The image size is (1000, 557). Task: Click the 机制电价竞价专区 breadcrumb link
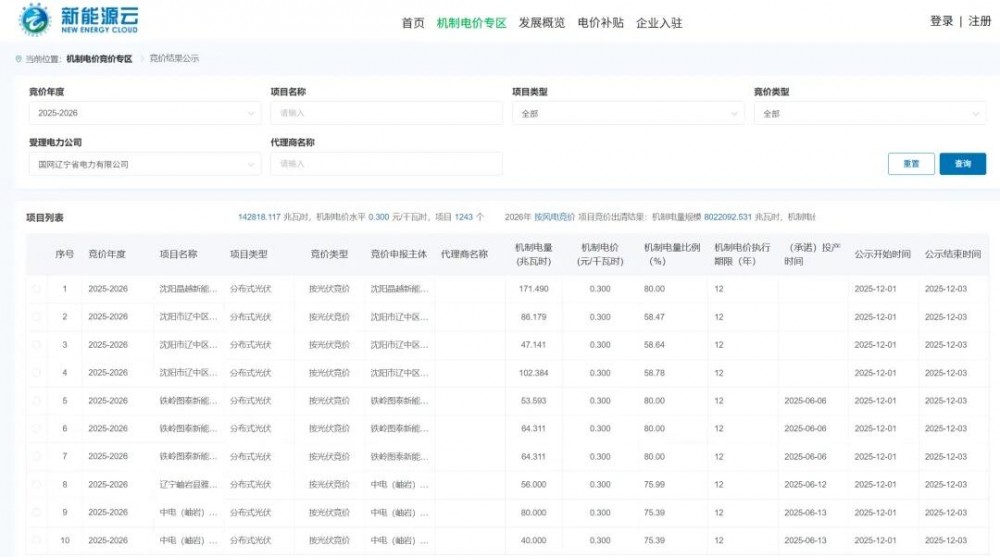99,59
